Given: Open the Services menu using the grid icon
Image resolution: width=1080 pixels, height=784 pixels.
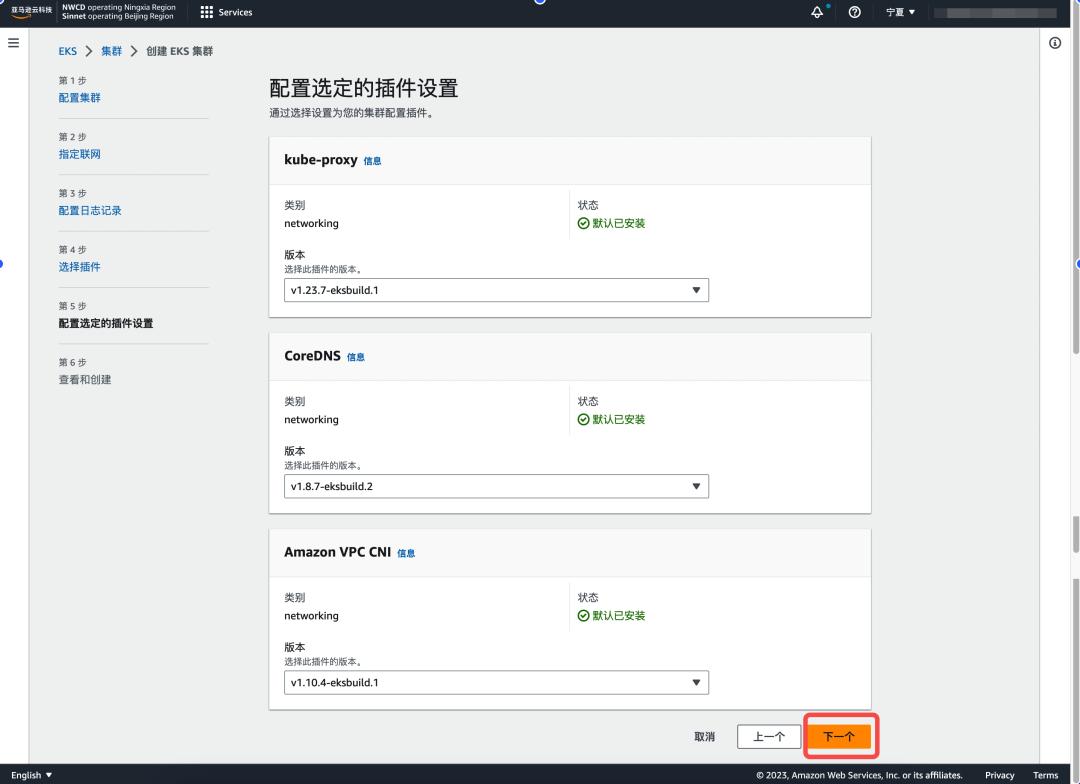Looking at the screenshot, I should 205,13.
